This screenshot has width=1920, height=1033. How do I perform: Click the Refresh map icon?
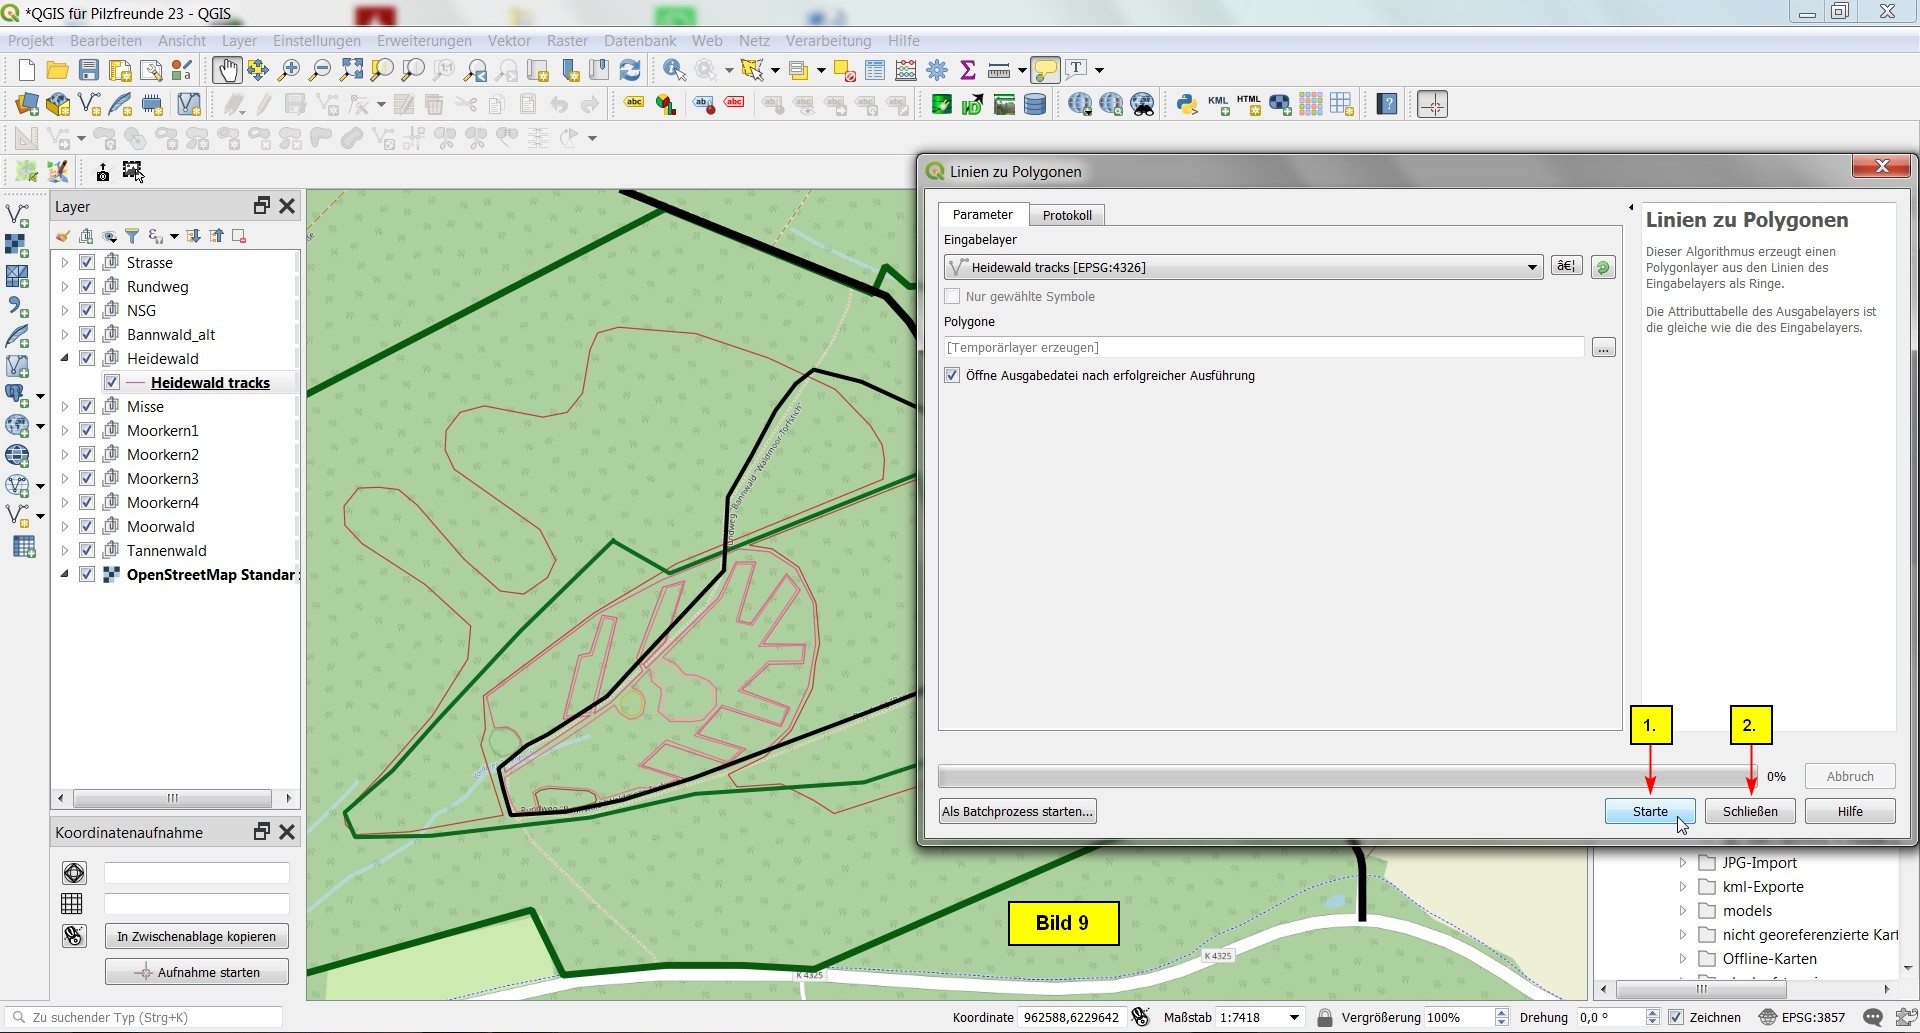(x=630, y=70)
